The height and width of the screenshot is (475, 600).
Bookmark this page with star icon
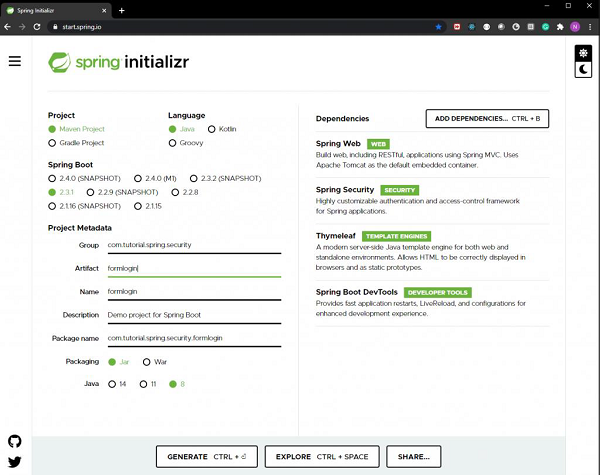439,27
